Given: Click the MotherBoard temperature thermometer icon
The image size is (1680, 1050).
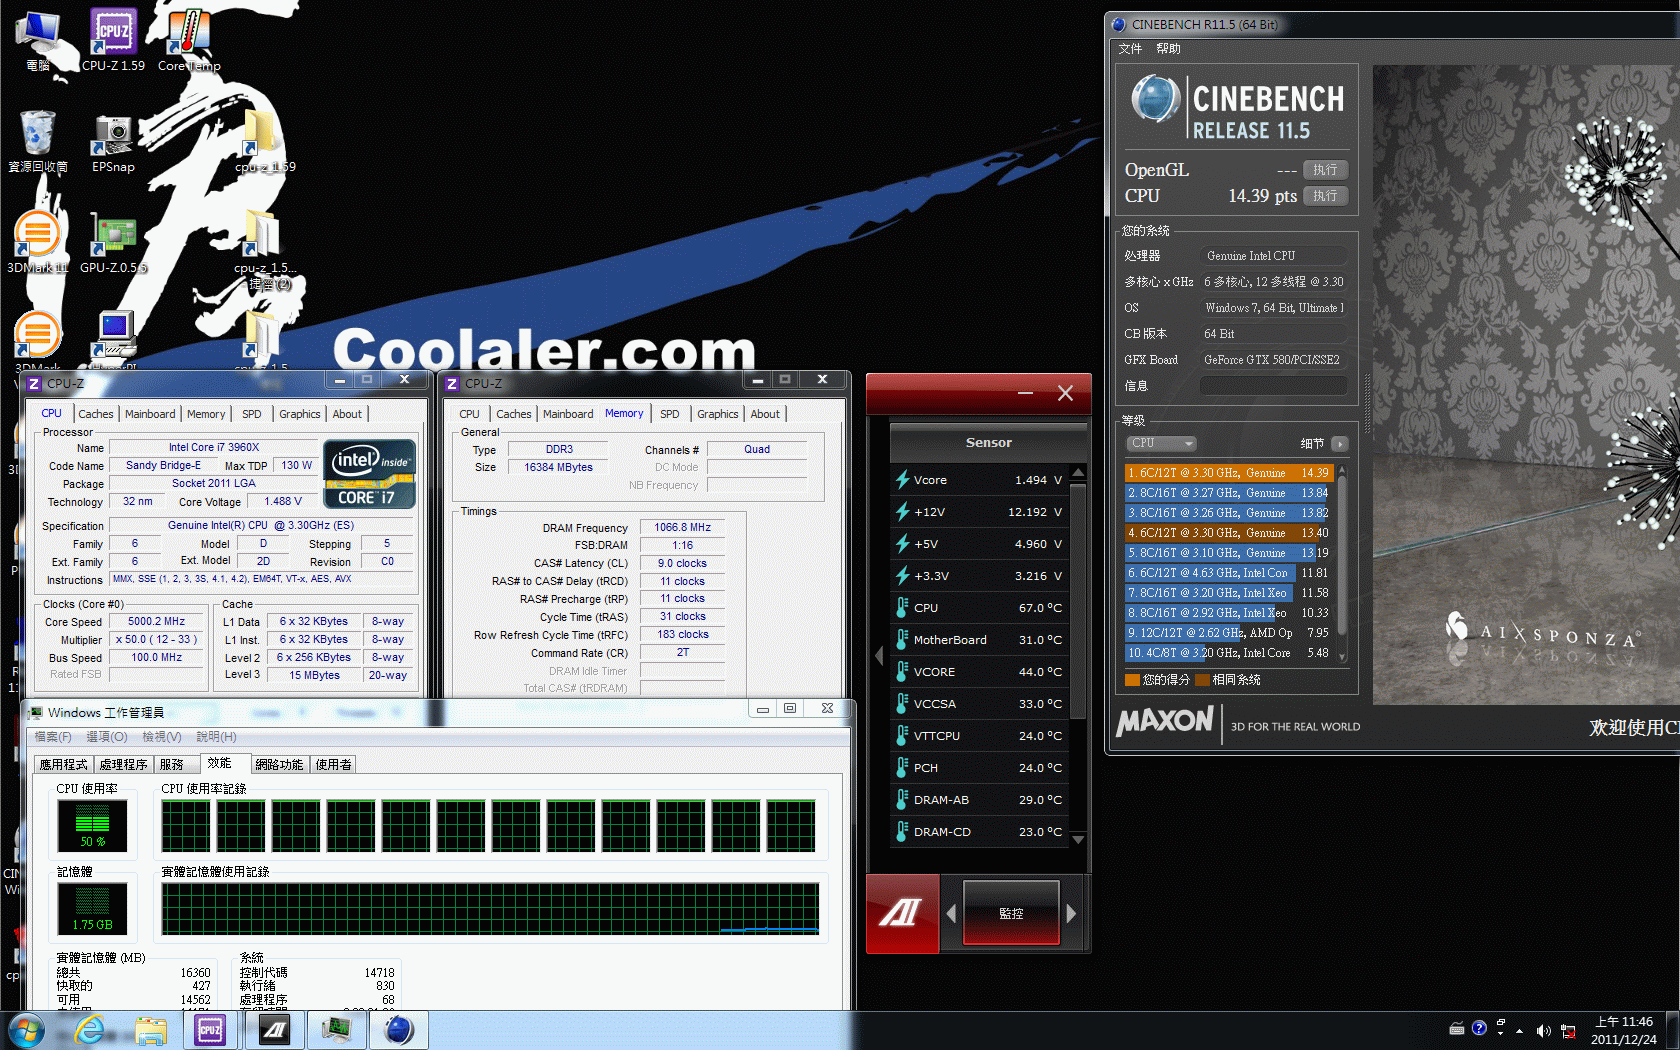Looking at the screenshot, I should click(x=902, y=639).
